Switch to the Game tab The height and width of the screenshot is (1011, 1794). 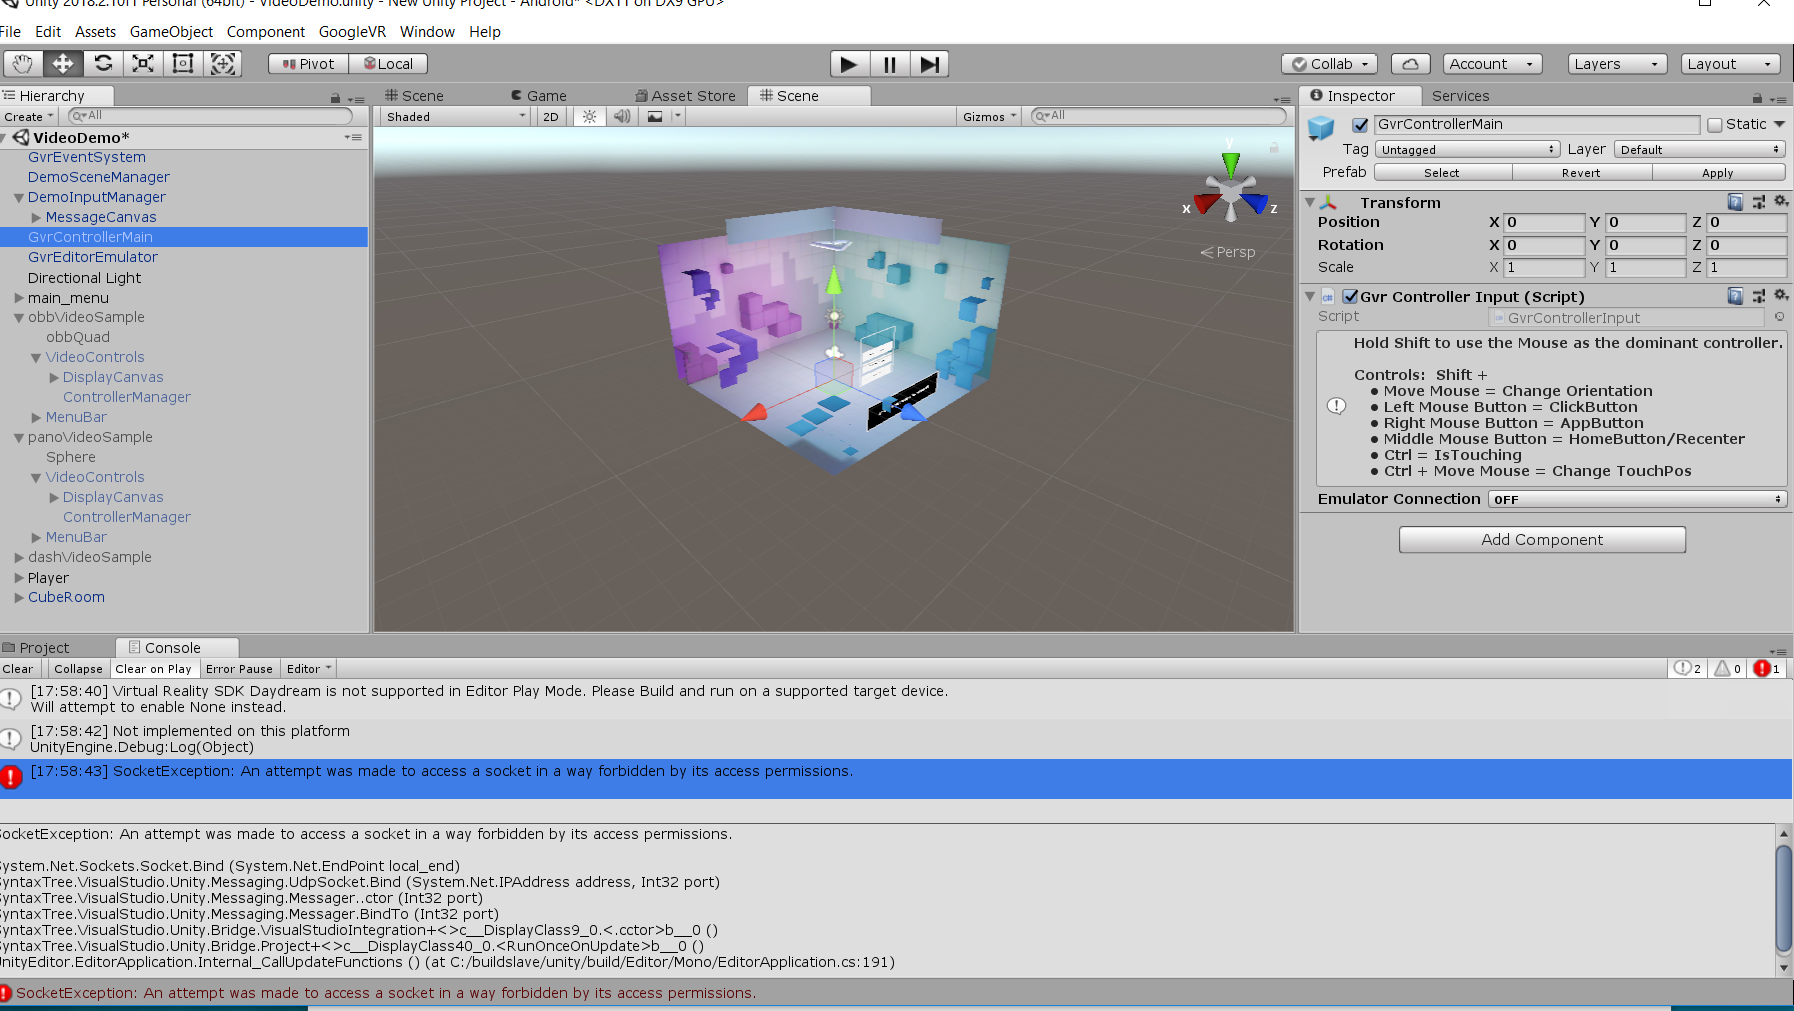coord(545,95)
